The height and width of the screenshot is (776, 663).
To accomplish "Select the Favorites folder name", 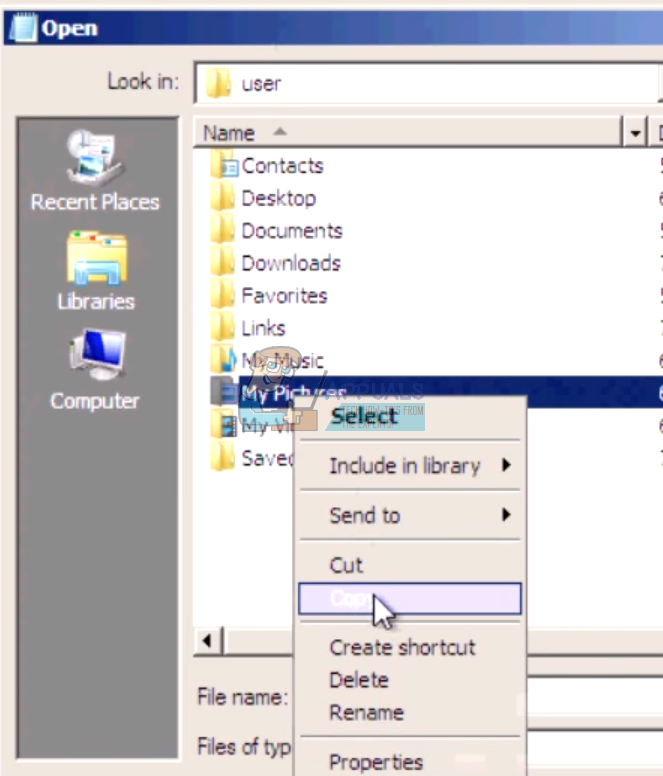I will (x=284, y=296).
